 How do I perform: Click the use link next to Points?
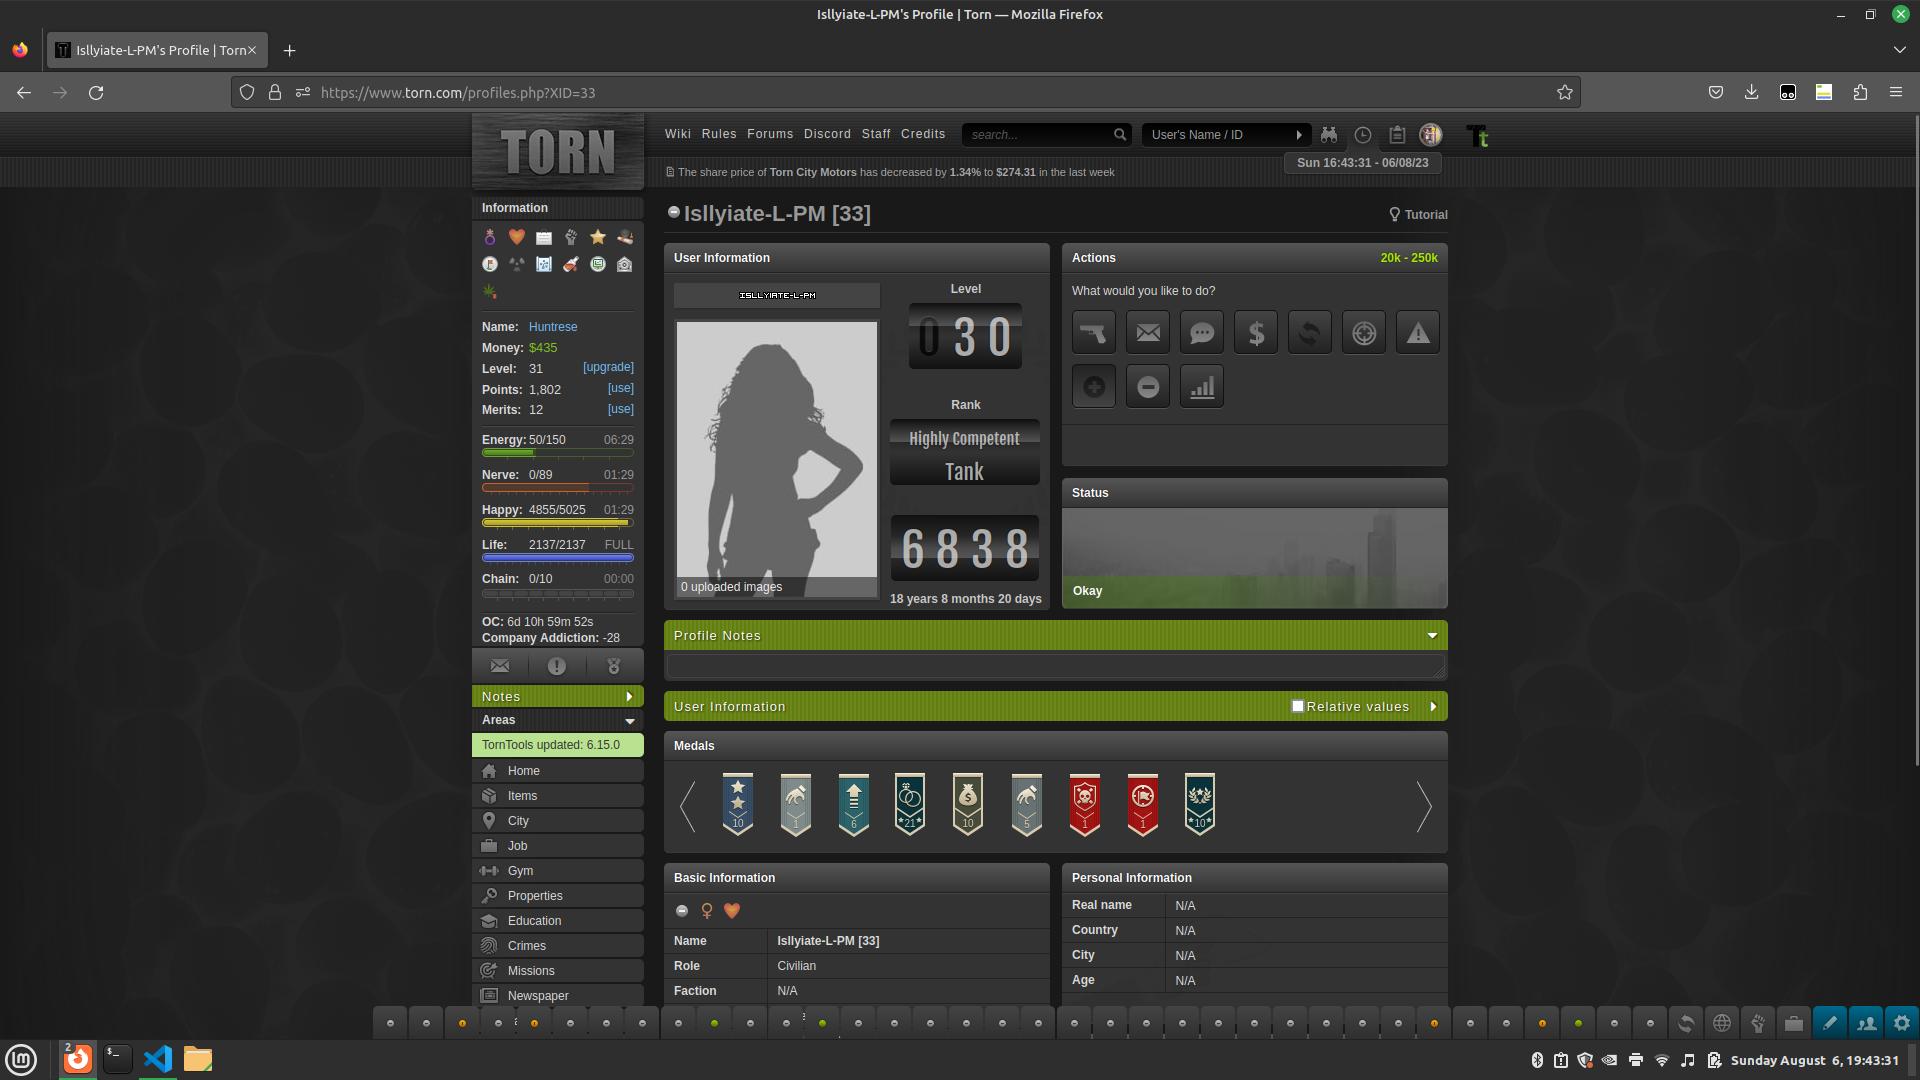tap(620, 388)
